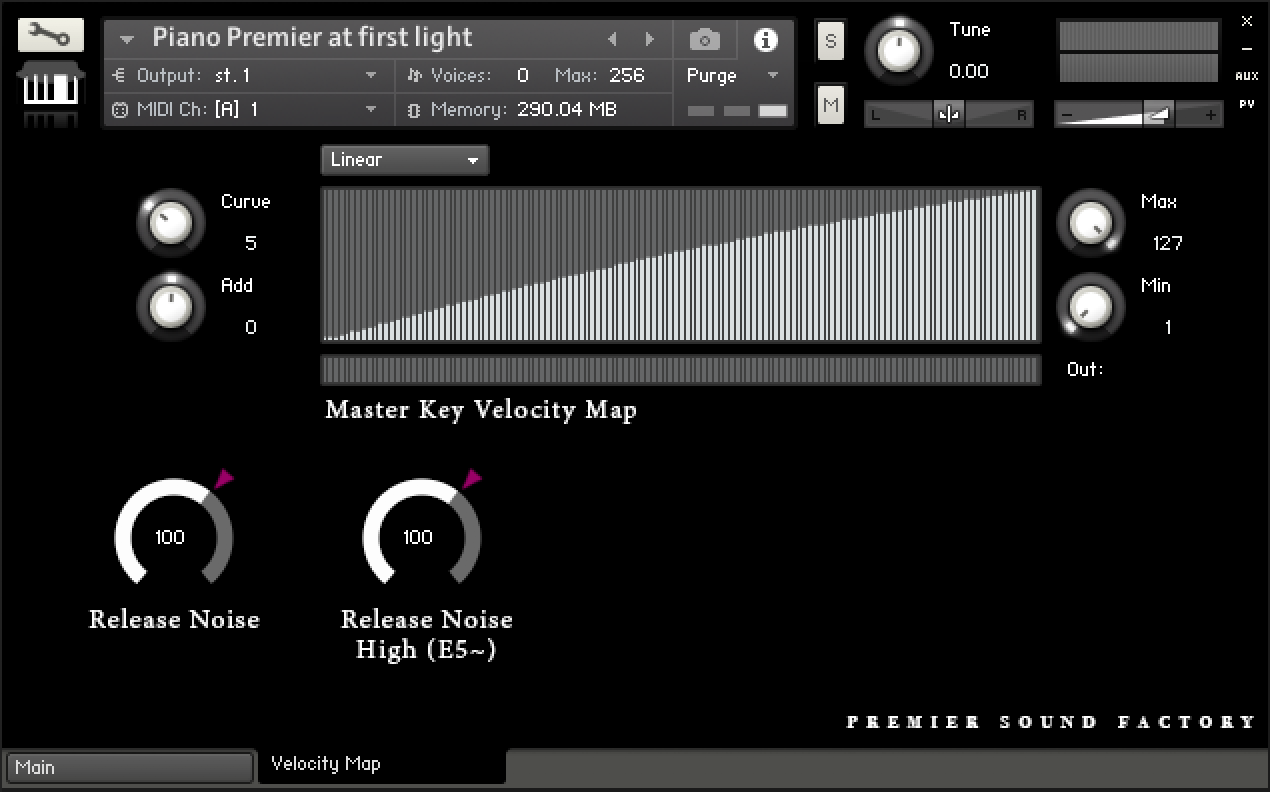
Task: Solo the instrument with S button
Action: pyautogui.click(x=830, y=41)
